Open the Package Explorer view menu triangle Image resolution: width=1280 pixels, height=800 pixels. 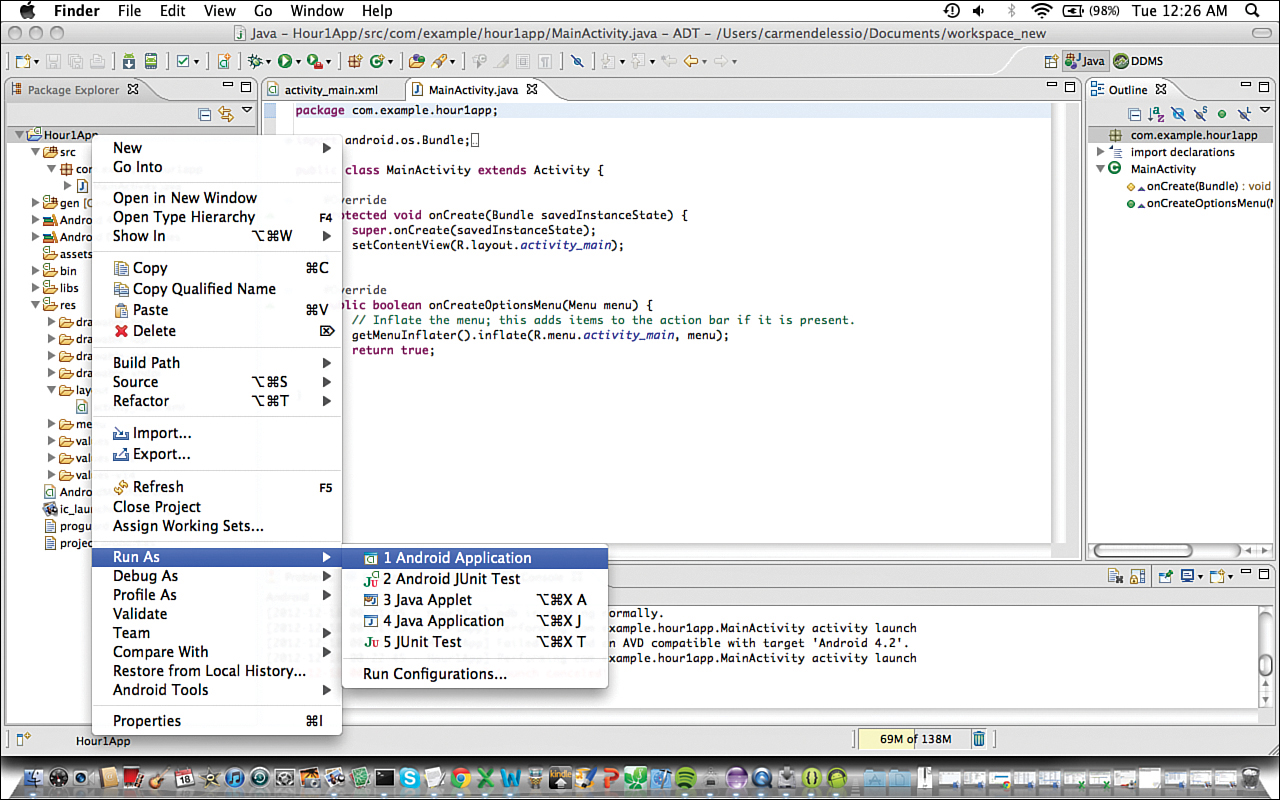click(247, 112)
